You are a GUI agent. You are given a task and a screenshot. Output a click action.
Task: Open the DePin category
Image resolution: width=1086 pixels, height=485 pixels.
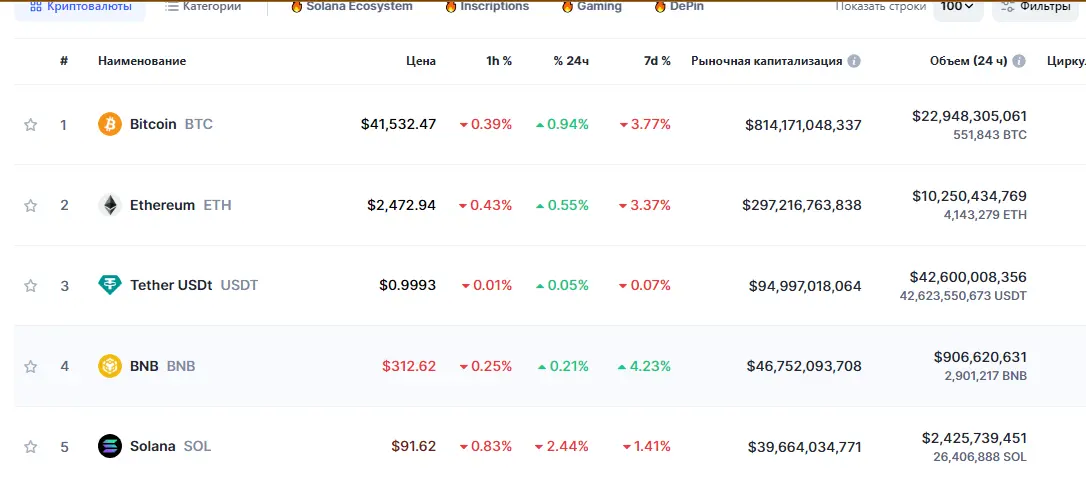tap(679, 7)
